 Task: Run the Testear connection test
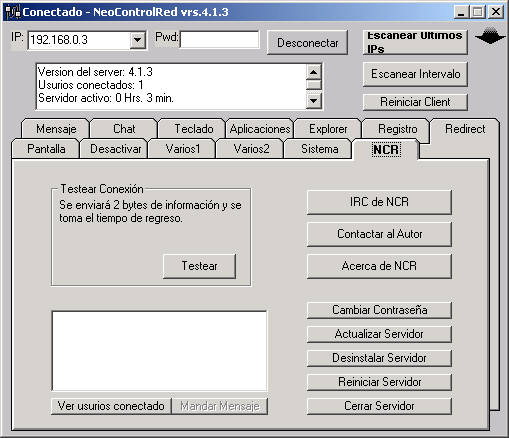pyautogui.click(x=199, y=266)
